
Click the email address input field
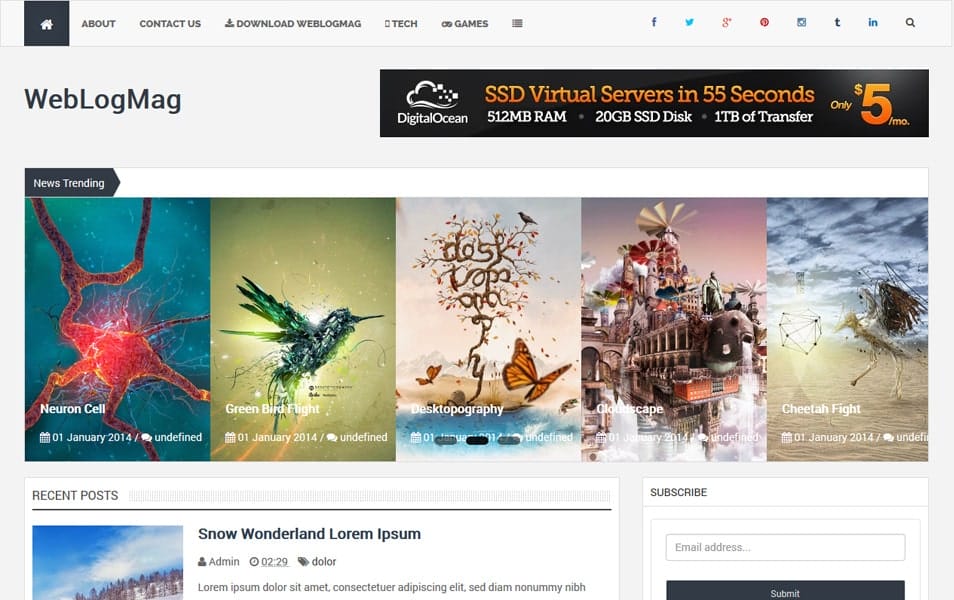(x=784, y=546)
